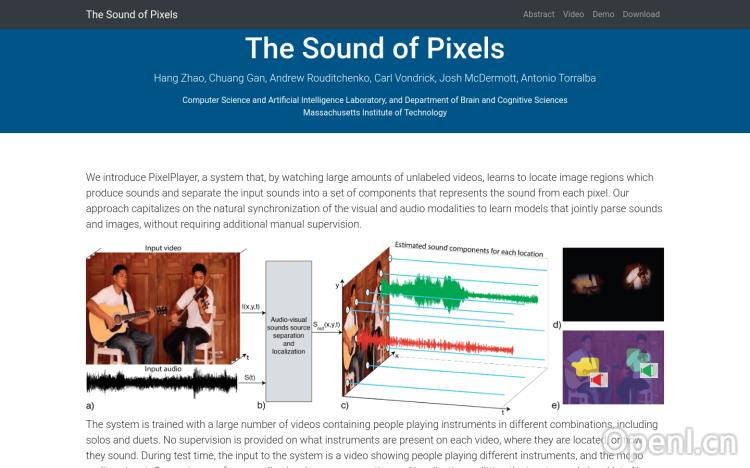Click the dark localization heatmap image
Image resolution: width=750 pixels, height=468 pixels.
[613, 284]
